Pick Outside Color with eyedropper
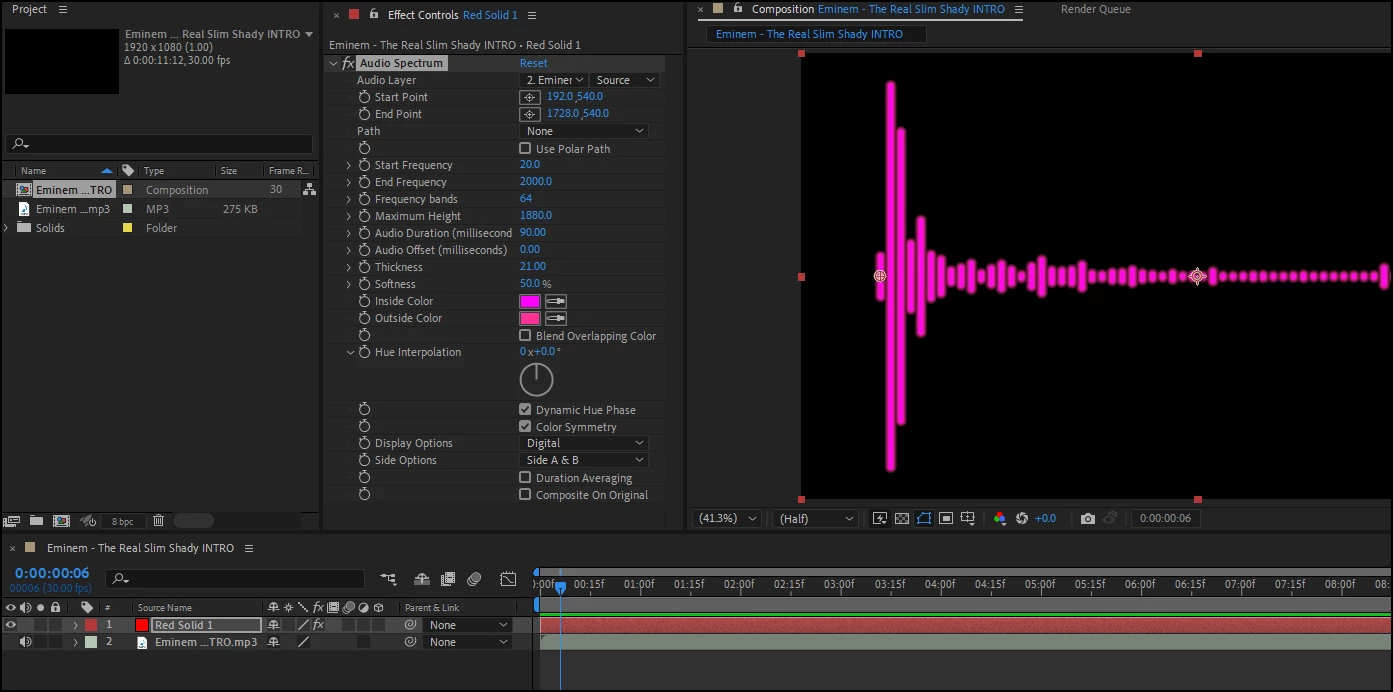 click(x=555, y=318)
